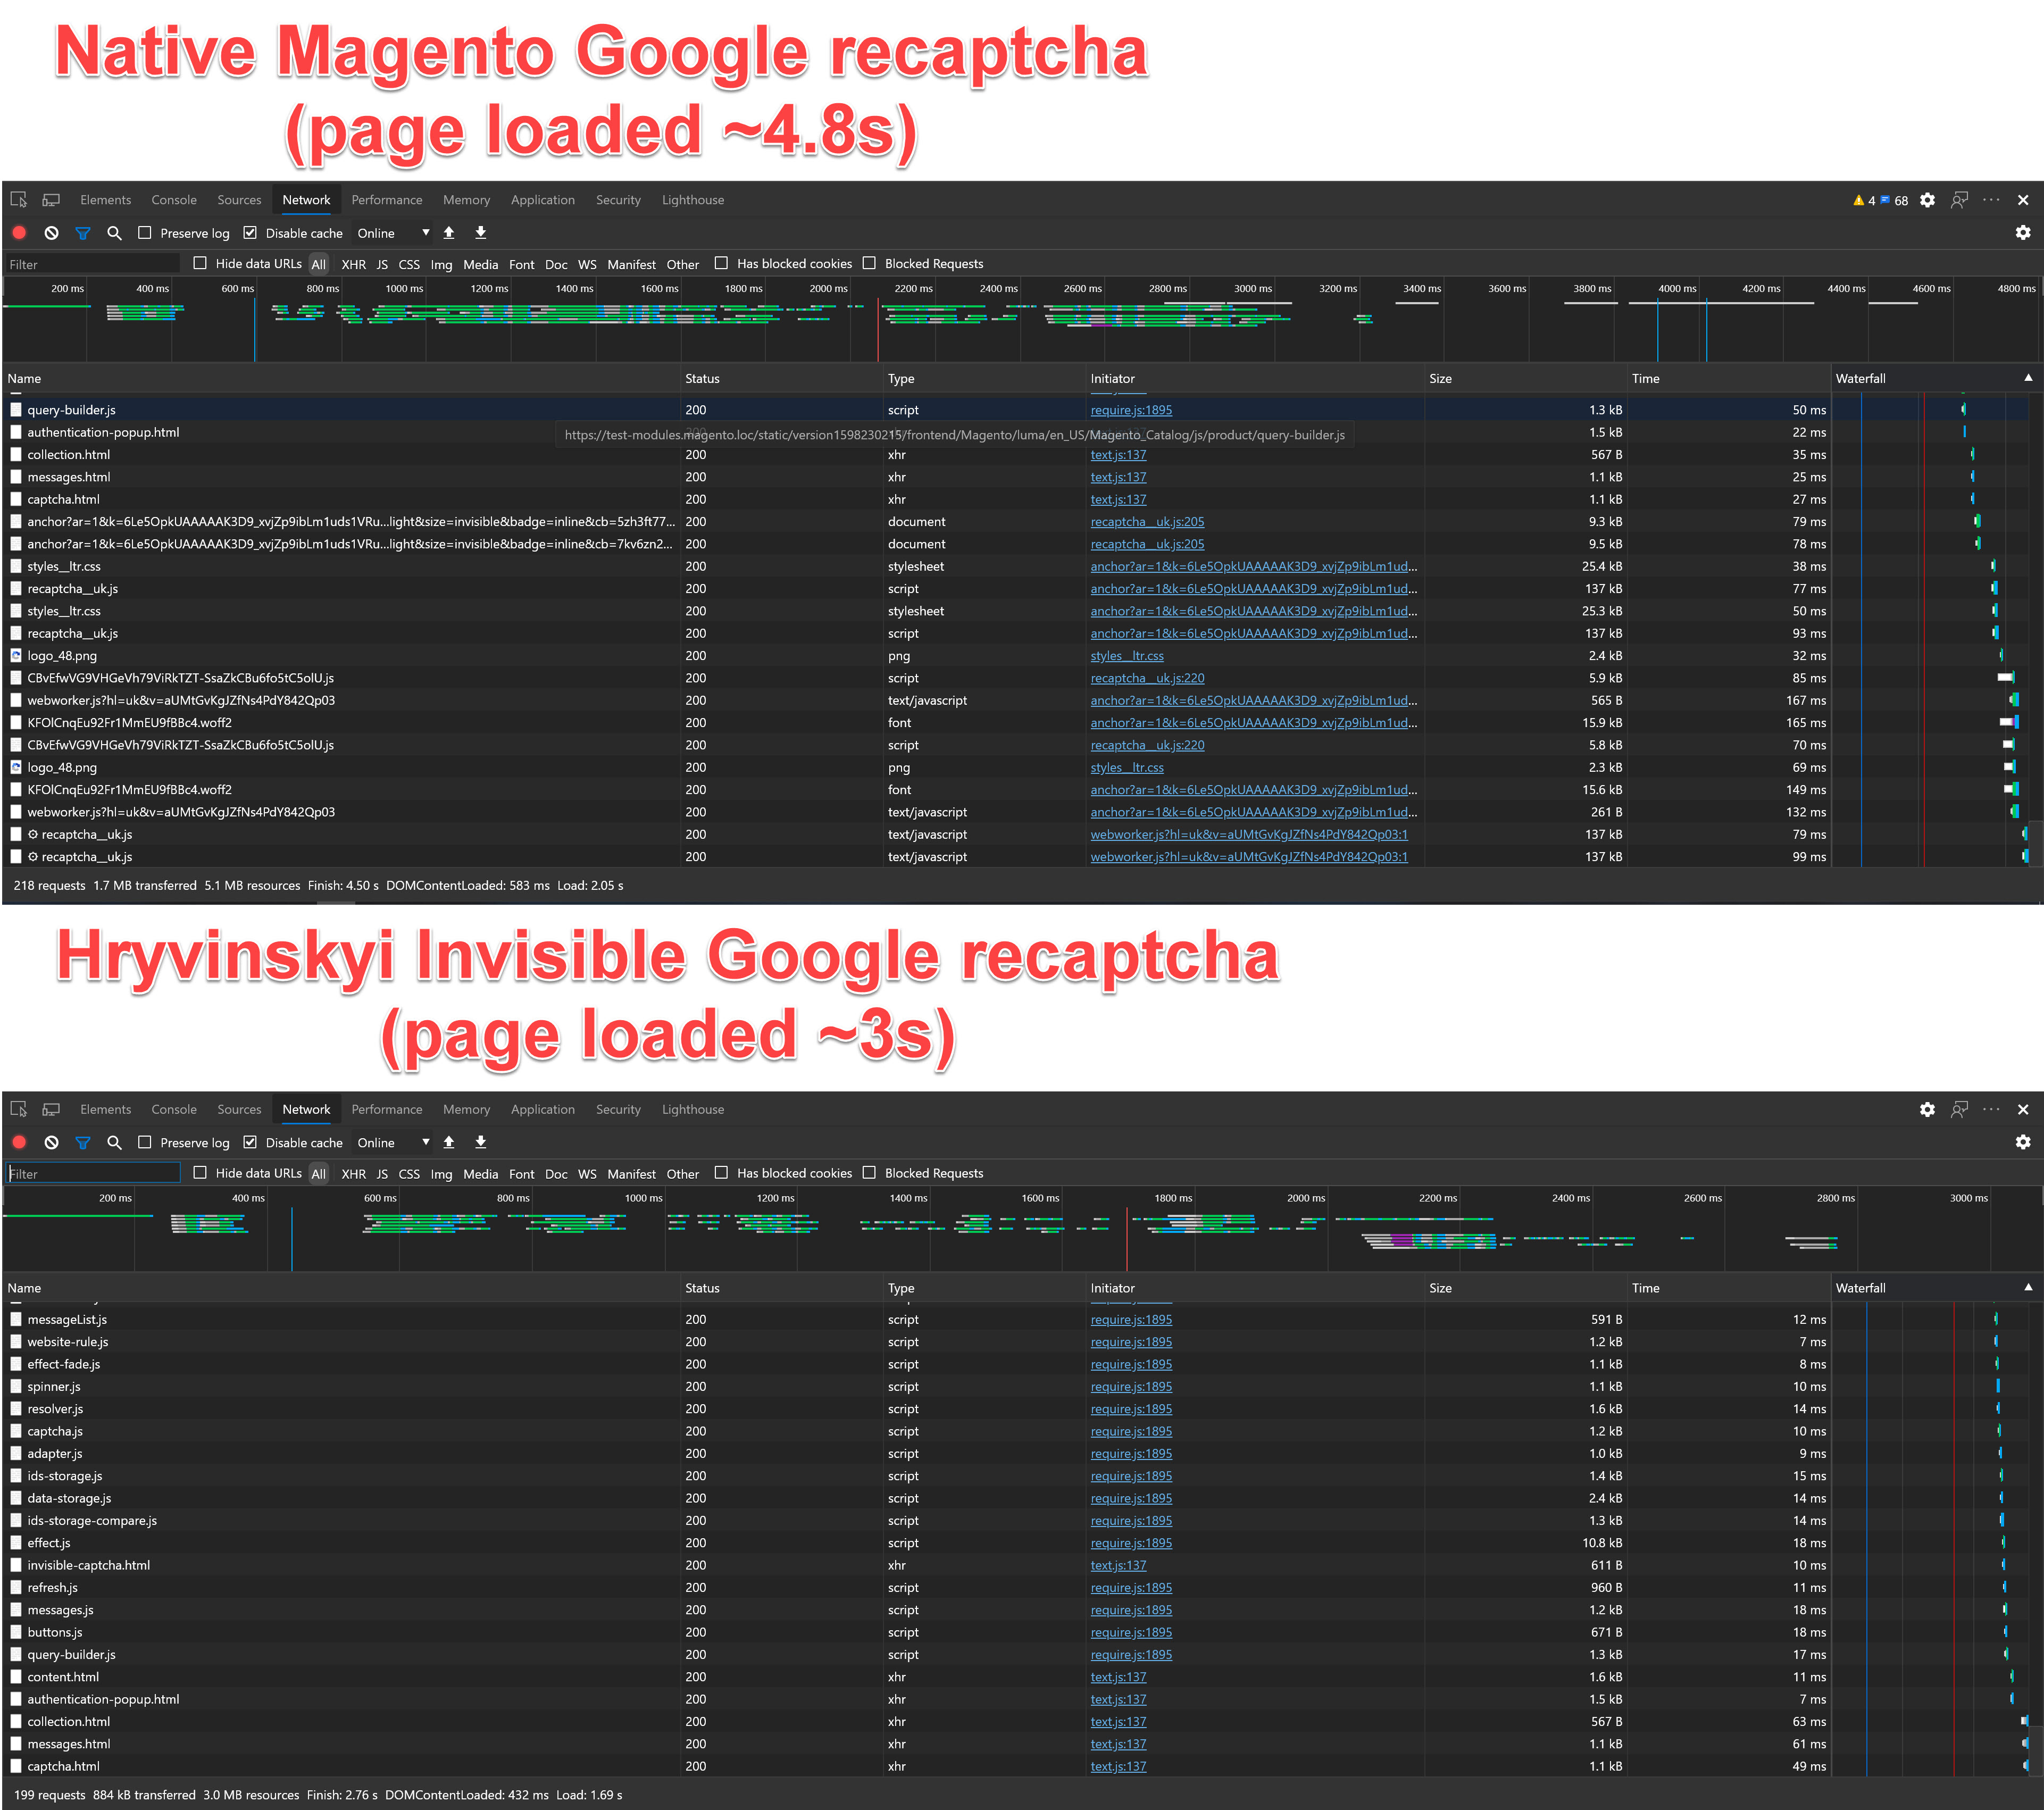Open network search in bottom panel
The image size is (2044, 1810).
coord(114,1142)
